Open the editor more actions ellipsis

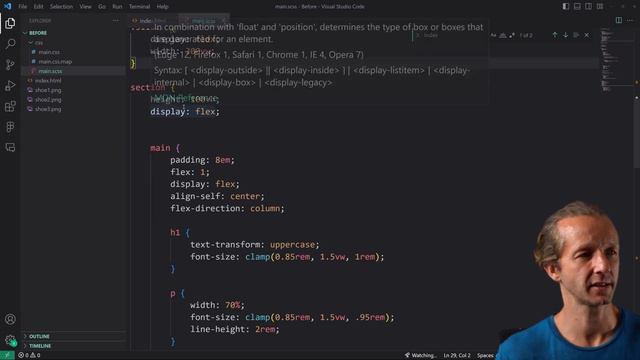tap(630, 20)
